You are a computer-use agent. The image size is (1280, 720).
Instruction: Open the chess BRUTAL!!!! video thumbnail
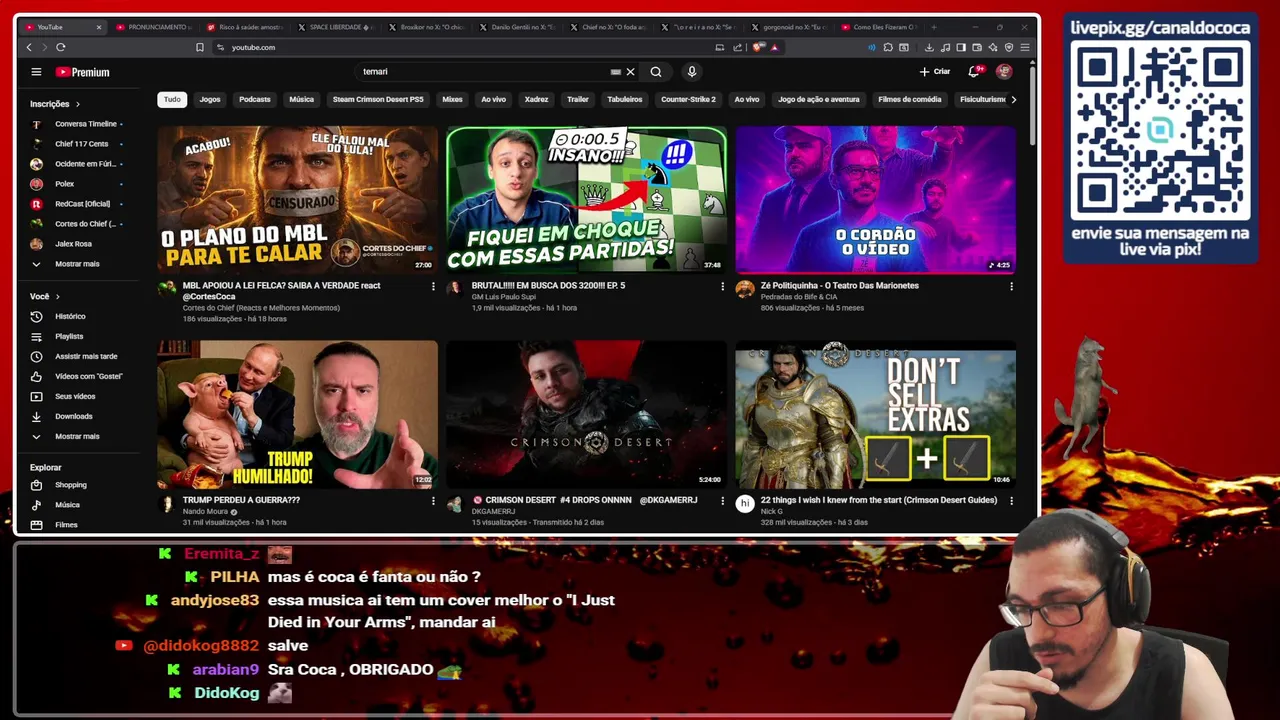(x=586, y=199)
